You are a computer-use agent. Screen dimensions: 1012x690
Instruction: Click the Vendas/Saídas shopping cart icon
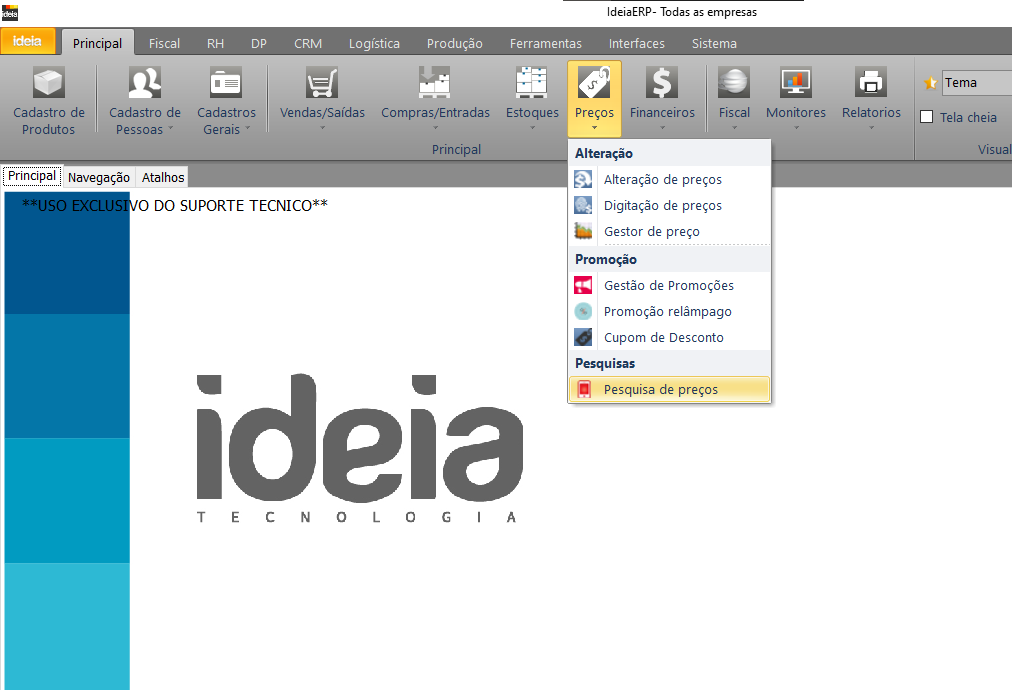pyautogui.click(x=322, y=83)
